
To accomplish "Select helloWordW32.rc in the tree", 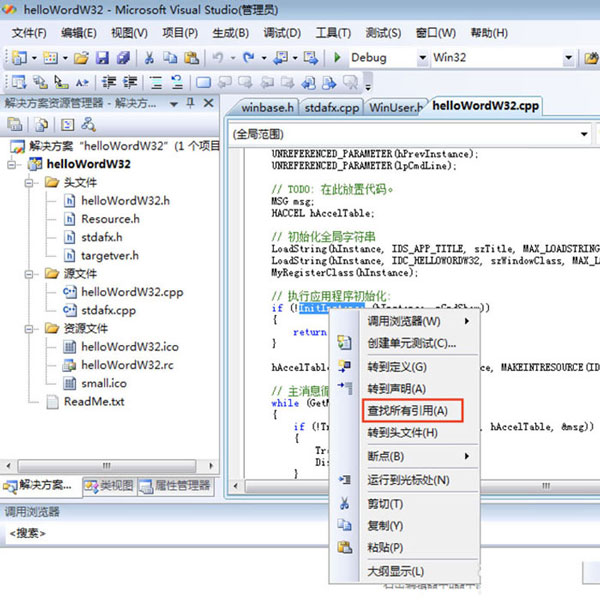I will point(128,365).
